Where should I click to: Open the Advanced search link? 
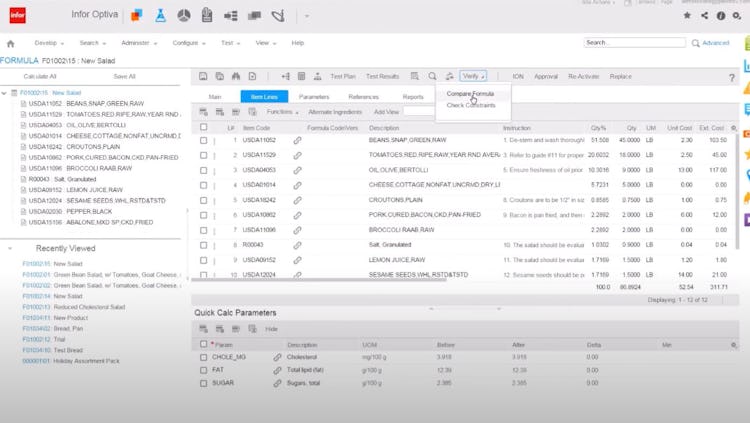pos(716,43)
